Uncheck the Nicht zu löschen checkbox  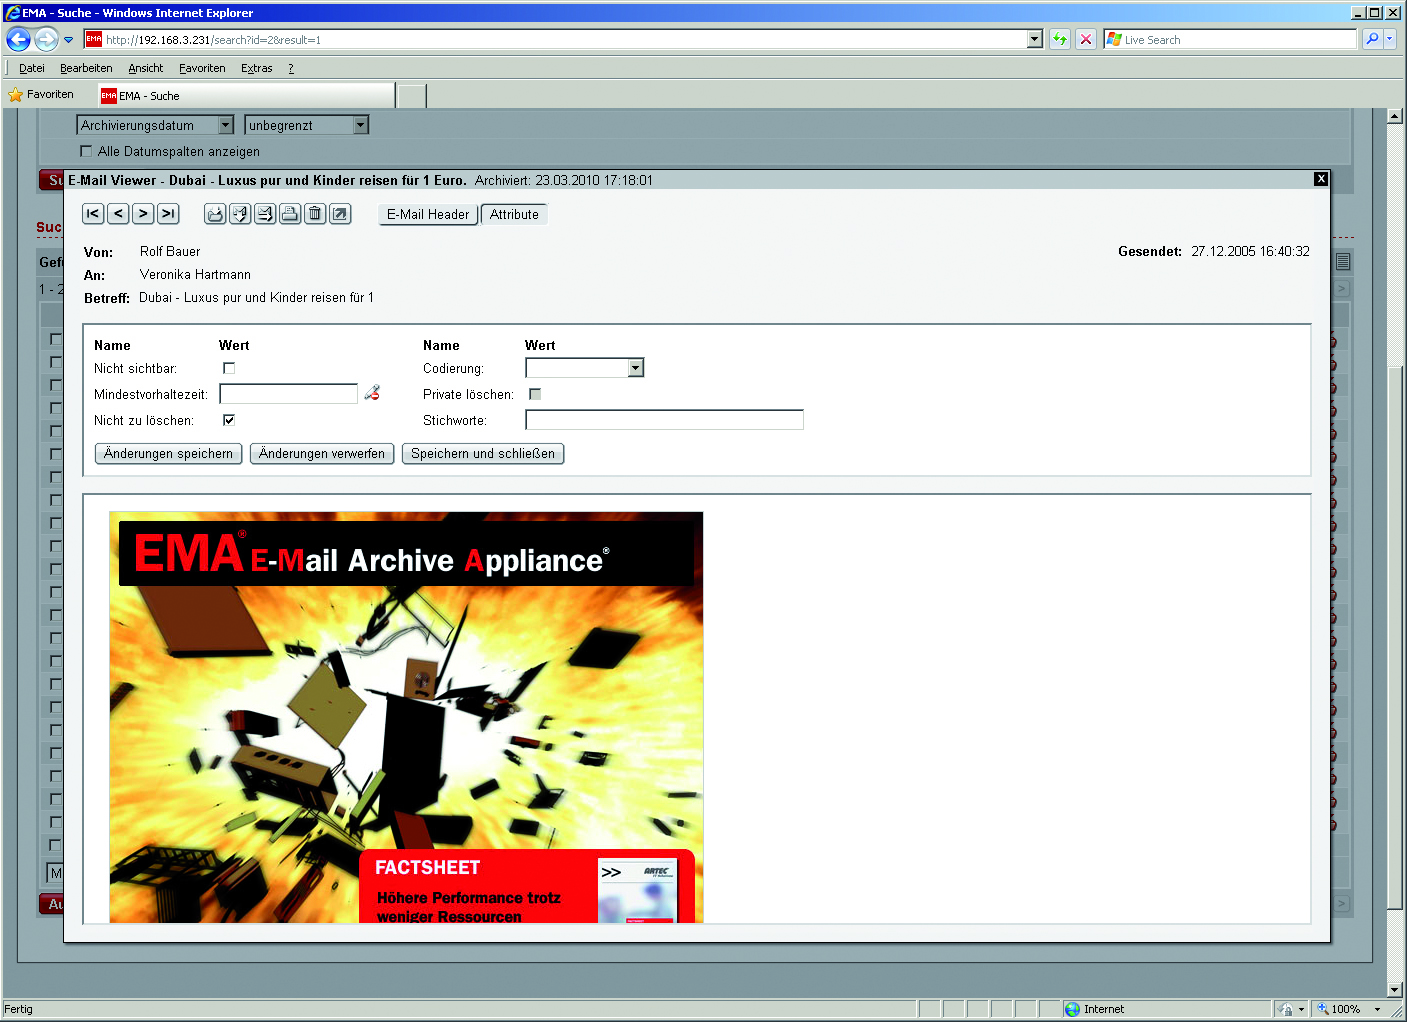pos(229,420)
